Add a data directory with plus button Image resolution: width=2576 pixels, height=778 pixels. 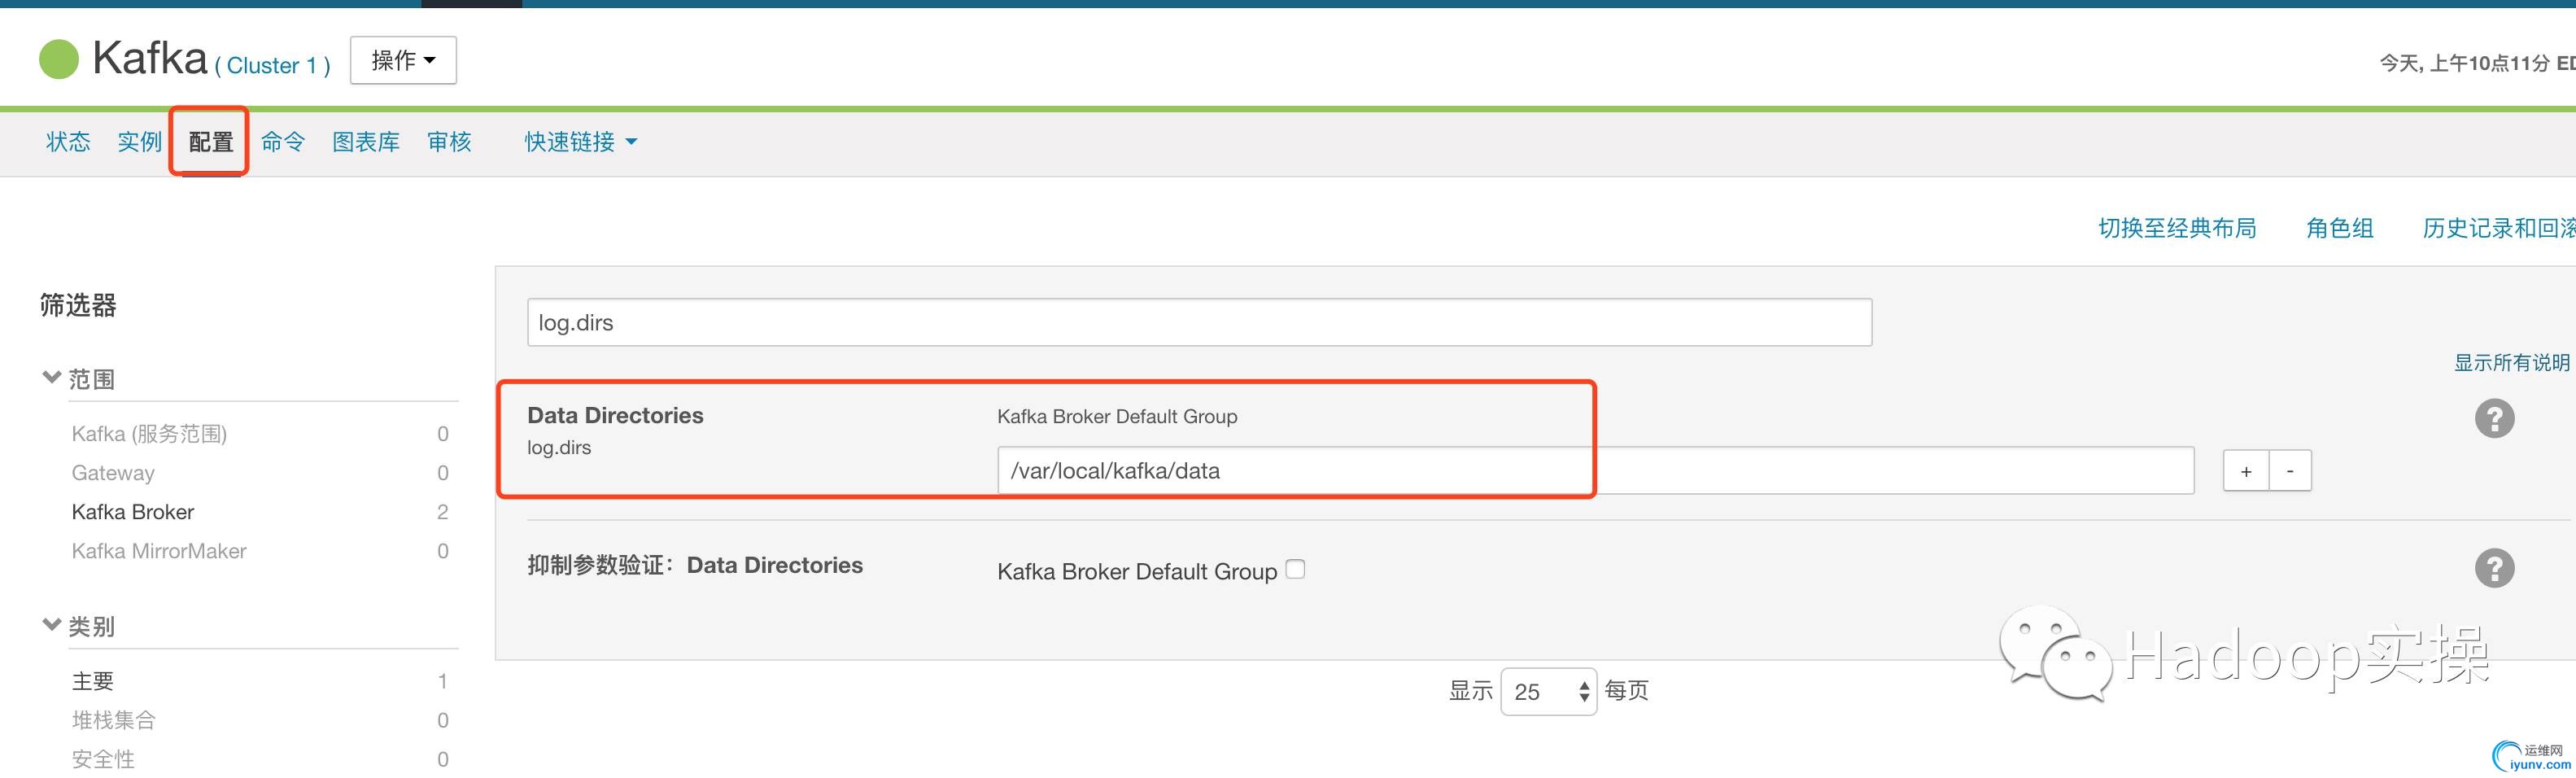coord(2246,471)
